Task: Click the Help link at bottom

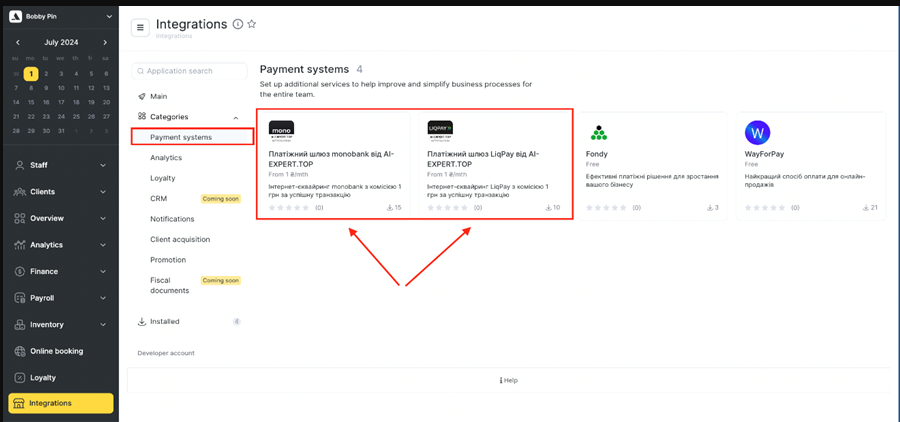Action: click(509, 380)
